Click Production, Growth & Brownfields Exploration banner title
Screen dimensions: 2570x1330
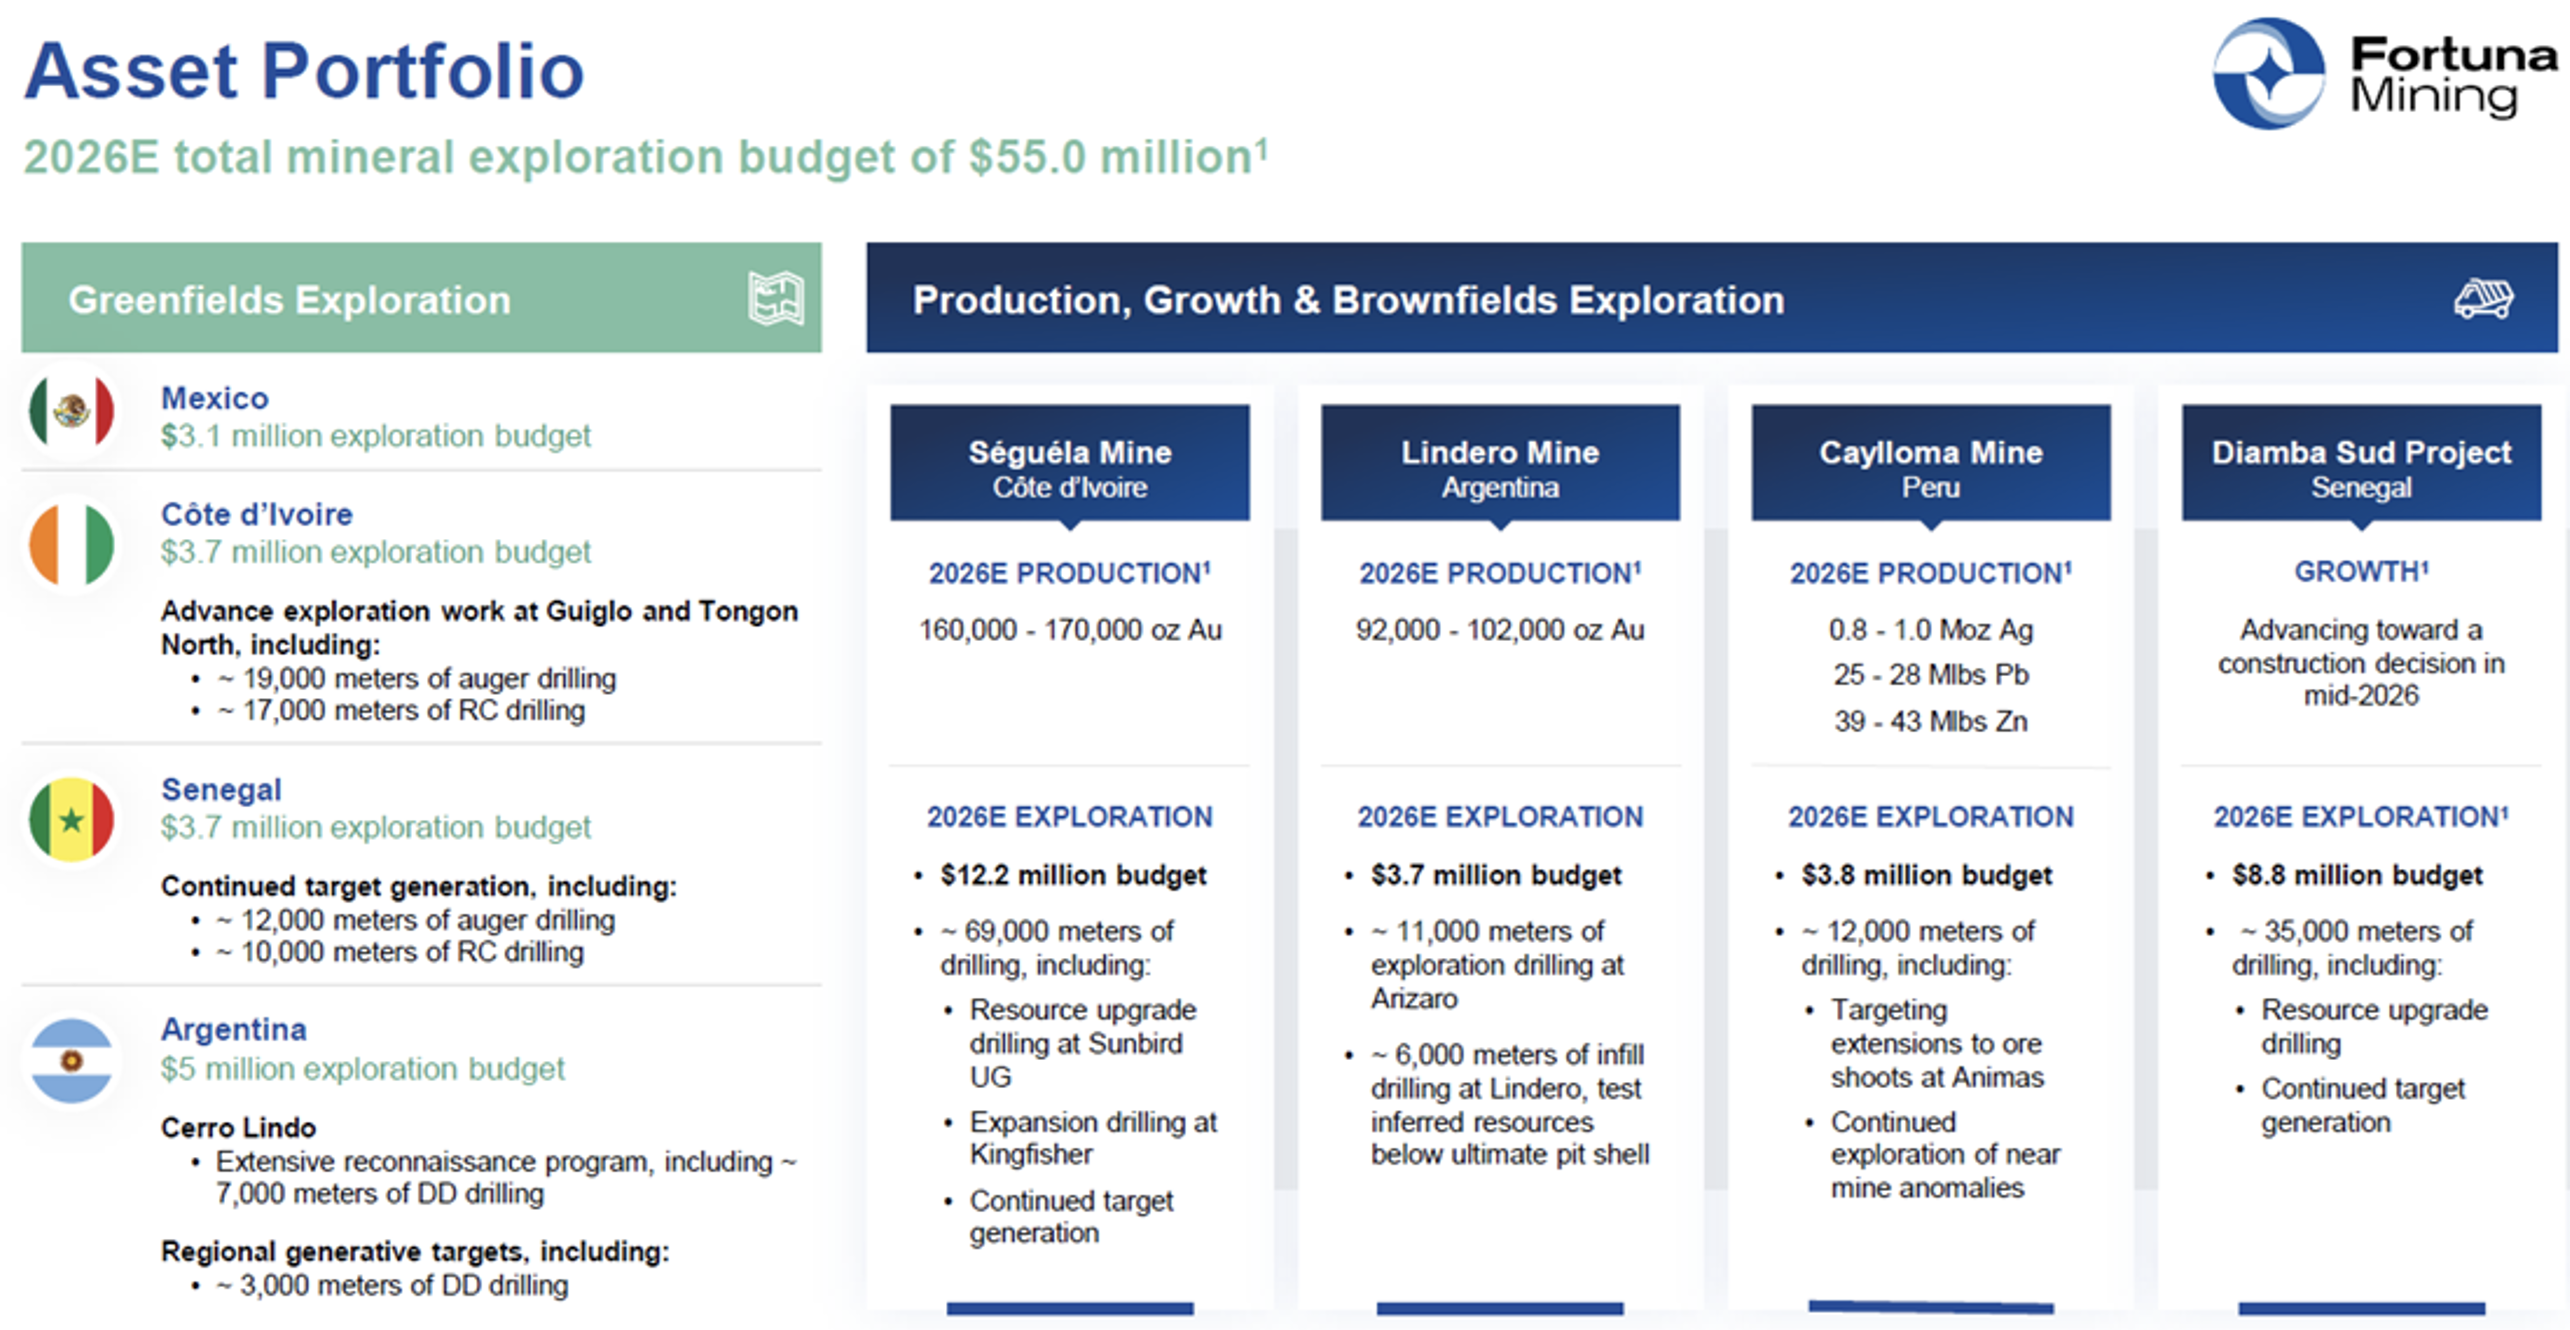pyautogui.click(x=1348, y=300)
